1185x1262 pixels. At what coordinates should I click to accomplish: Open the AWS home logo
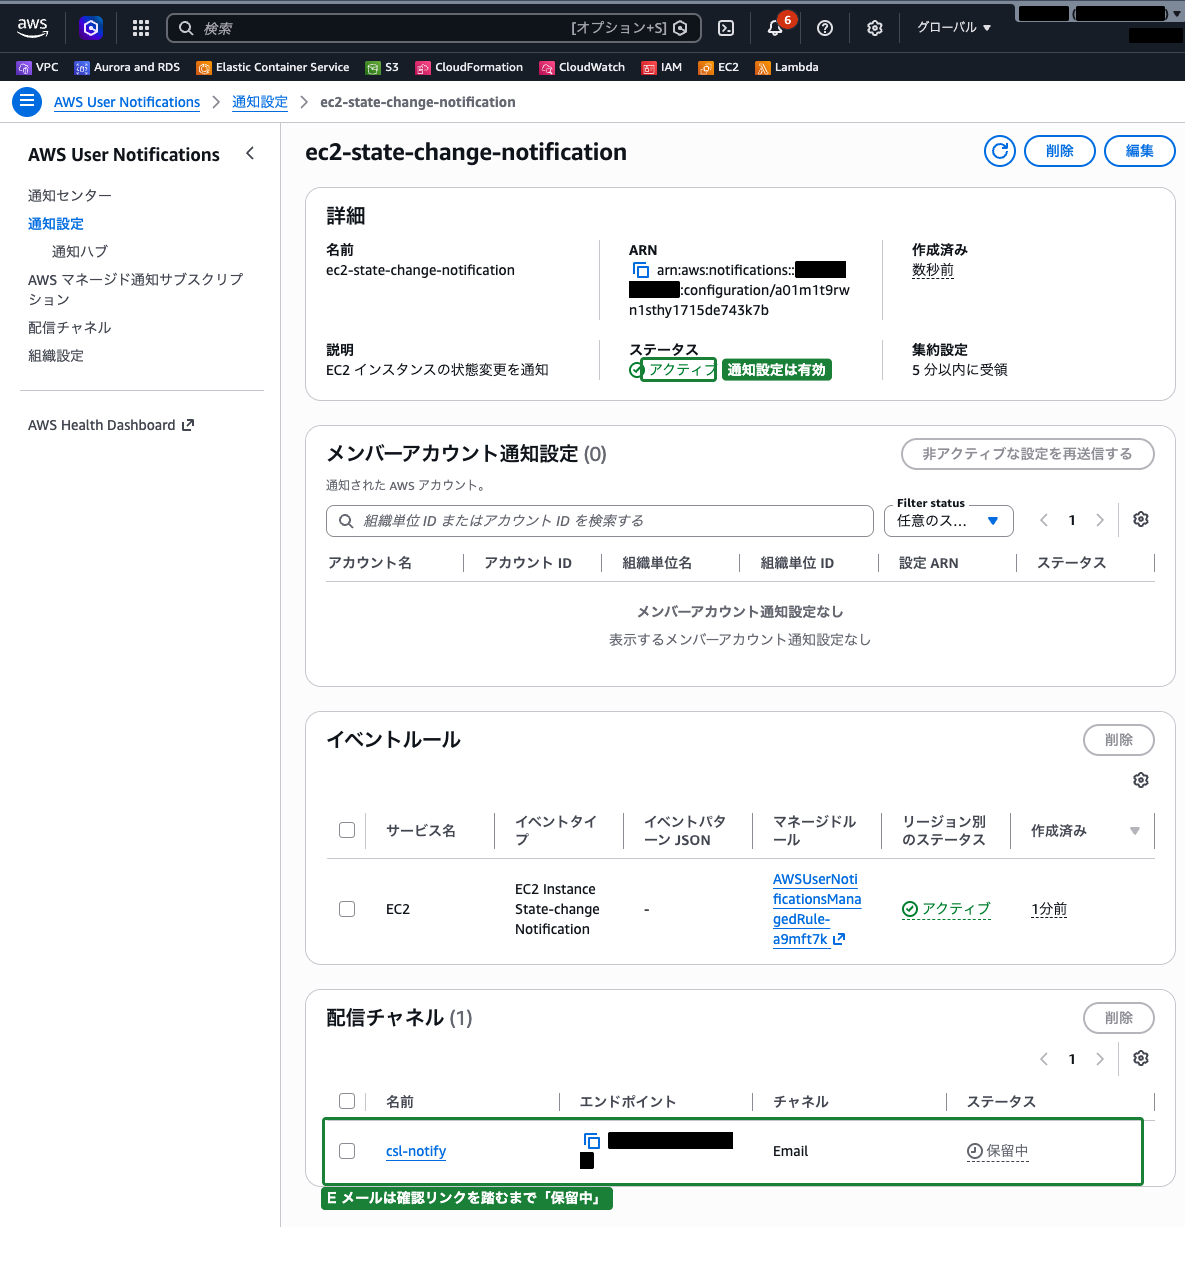[32, 28]
